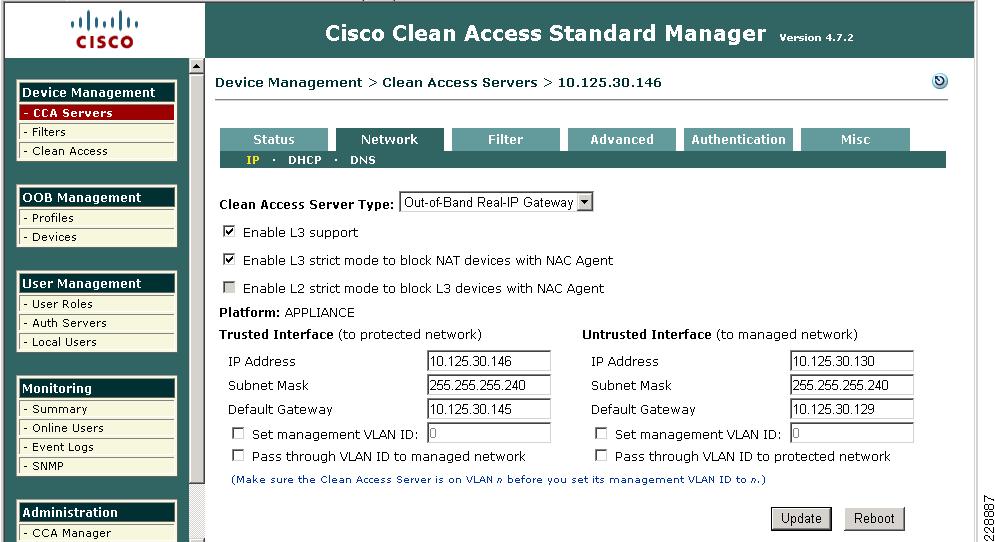Open the DHCP sub-tab

tap(305, 160)
